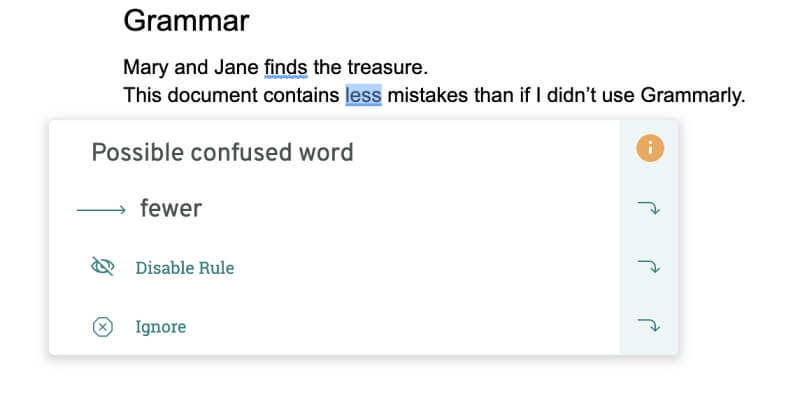Click the crossed-out eye icon

[x=103, y=267]
